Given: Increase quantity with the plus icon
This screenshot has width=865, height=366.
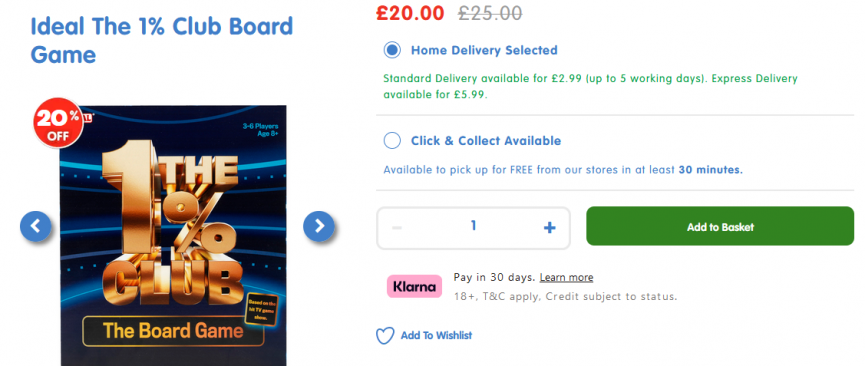Looking at the screenshot, I should point(549,228).
